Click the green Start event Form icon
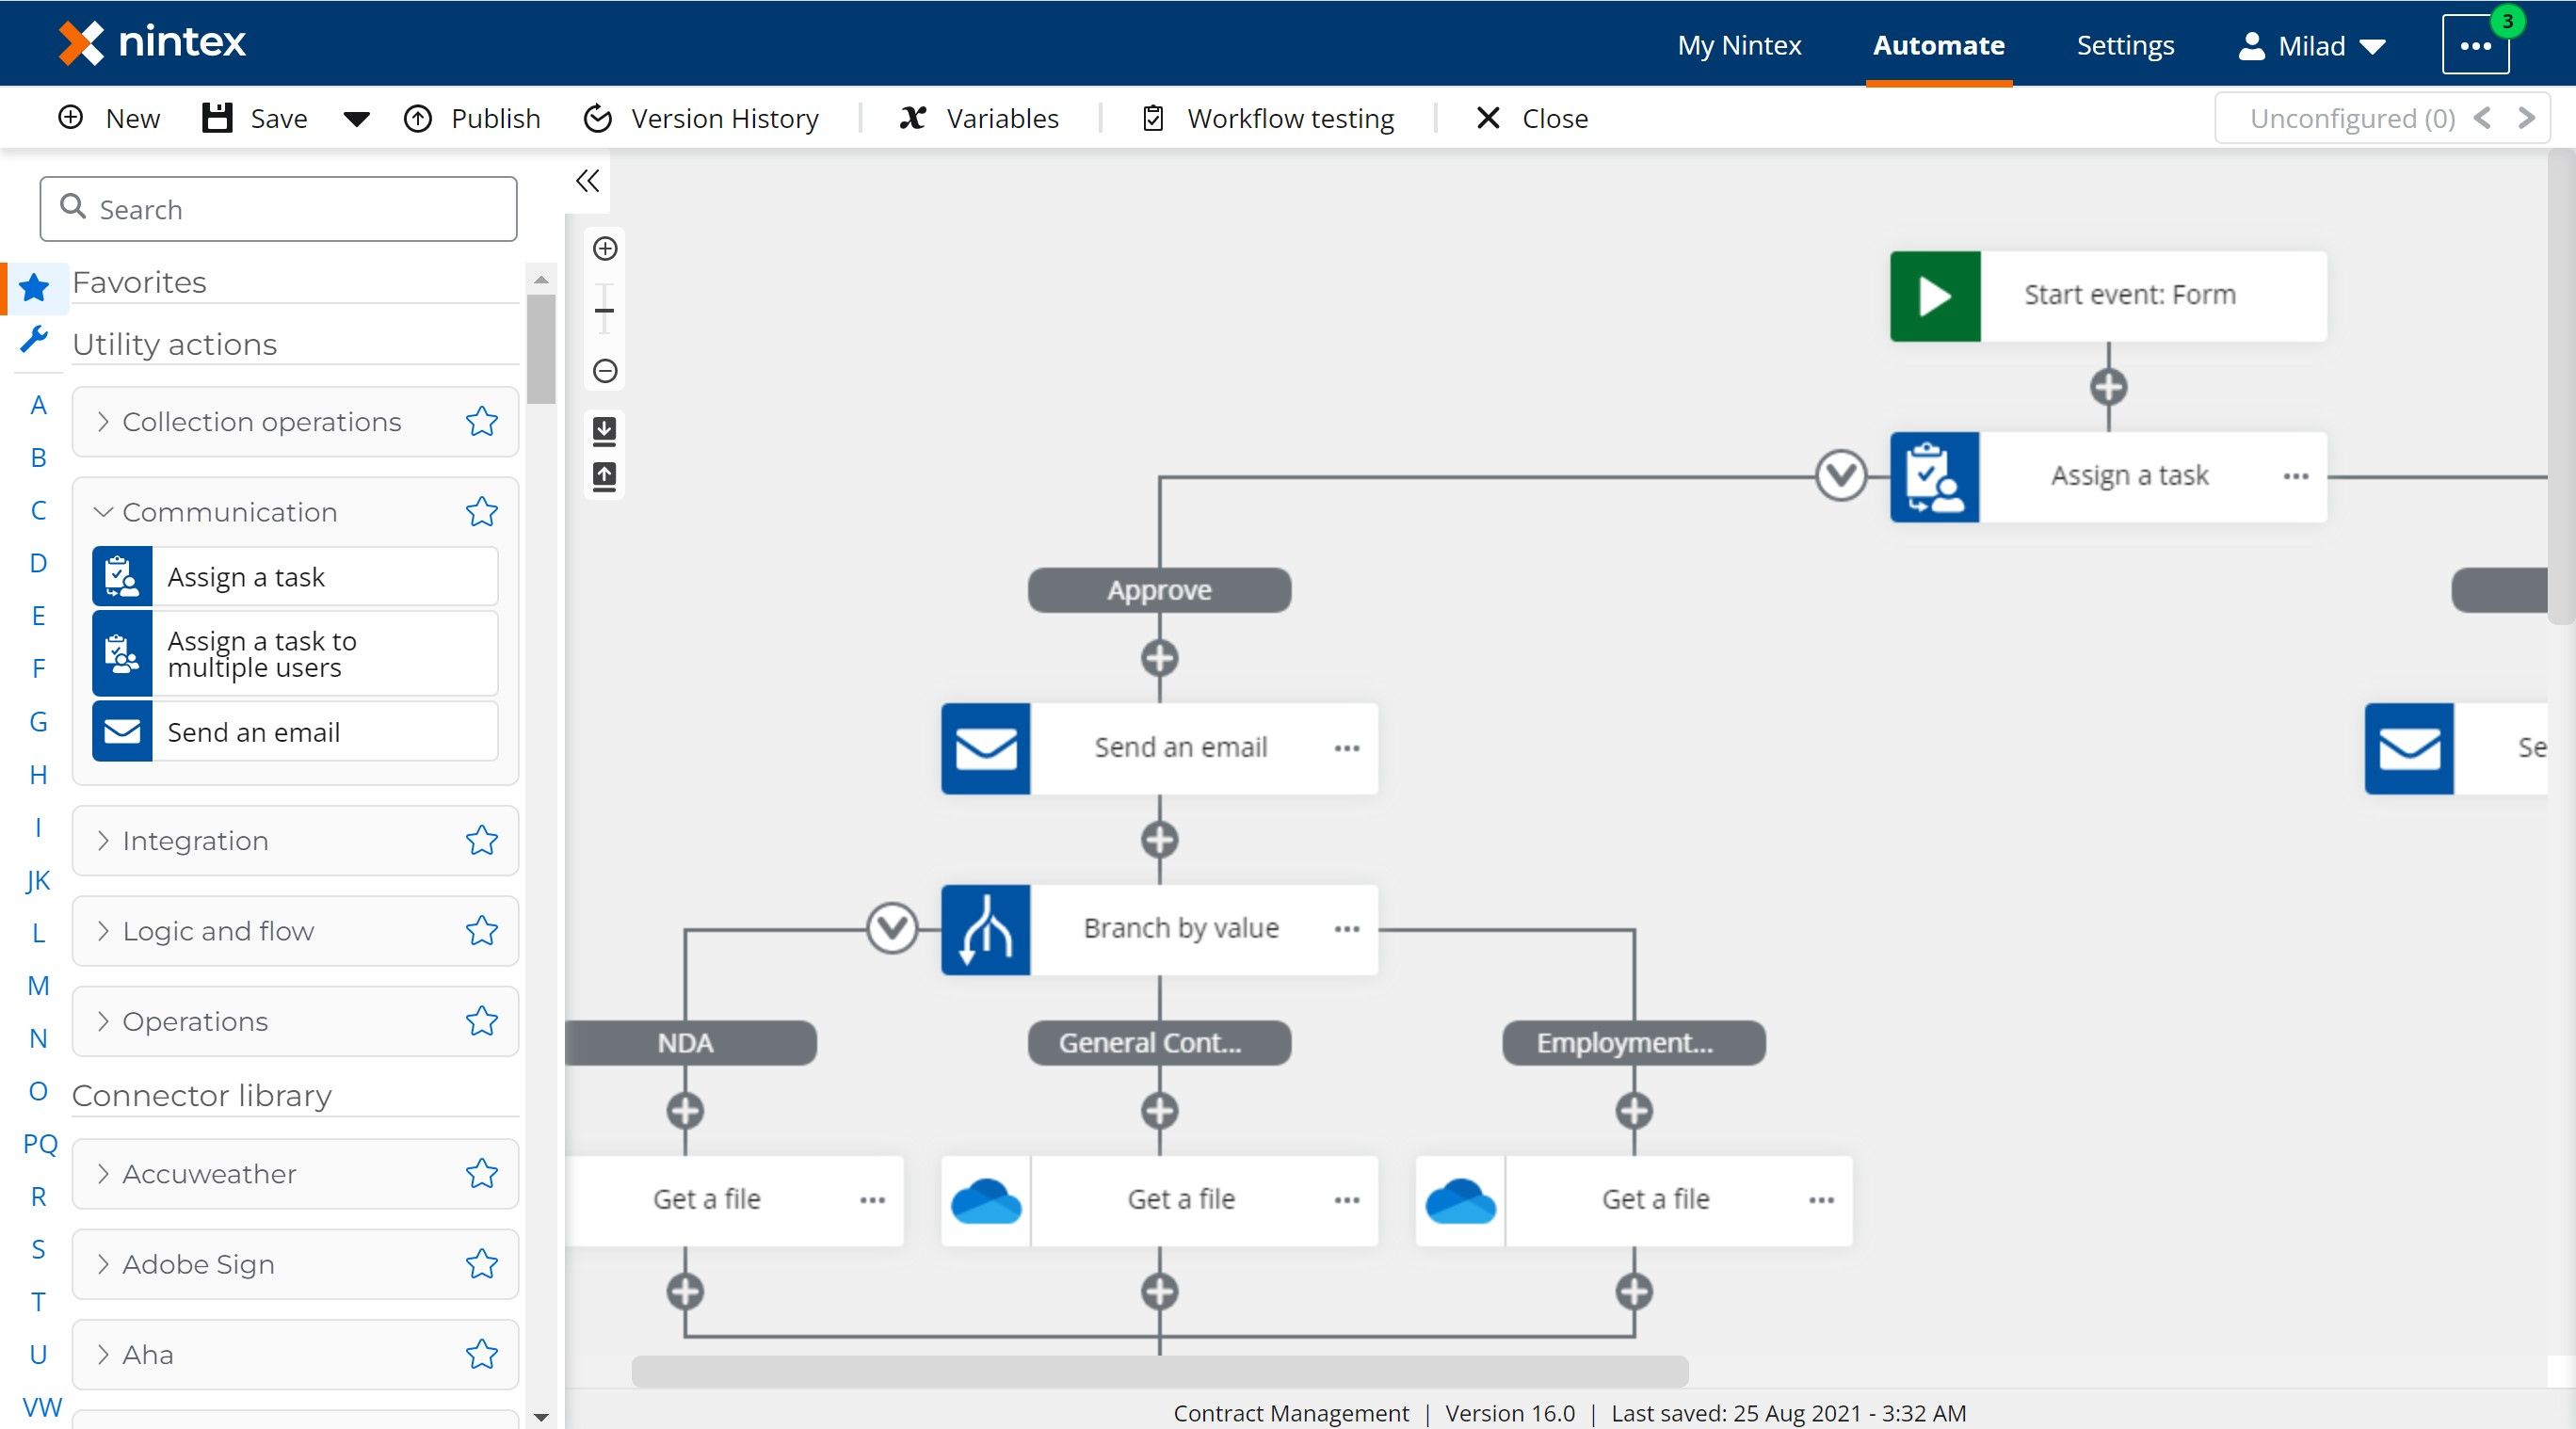Viewport: 2576px width, 1429px height. pos(1934,295)
